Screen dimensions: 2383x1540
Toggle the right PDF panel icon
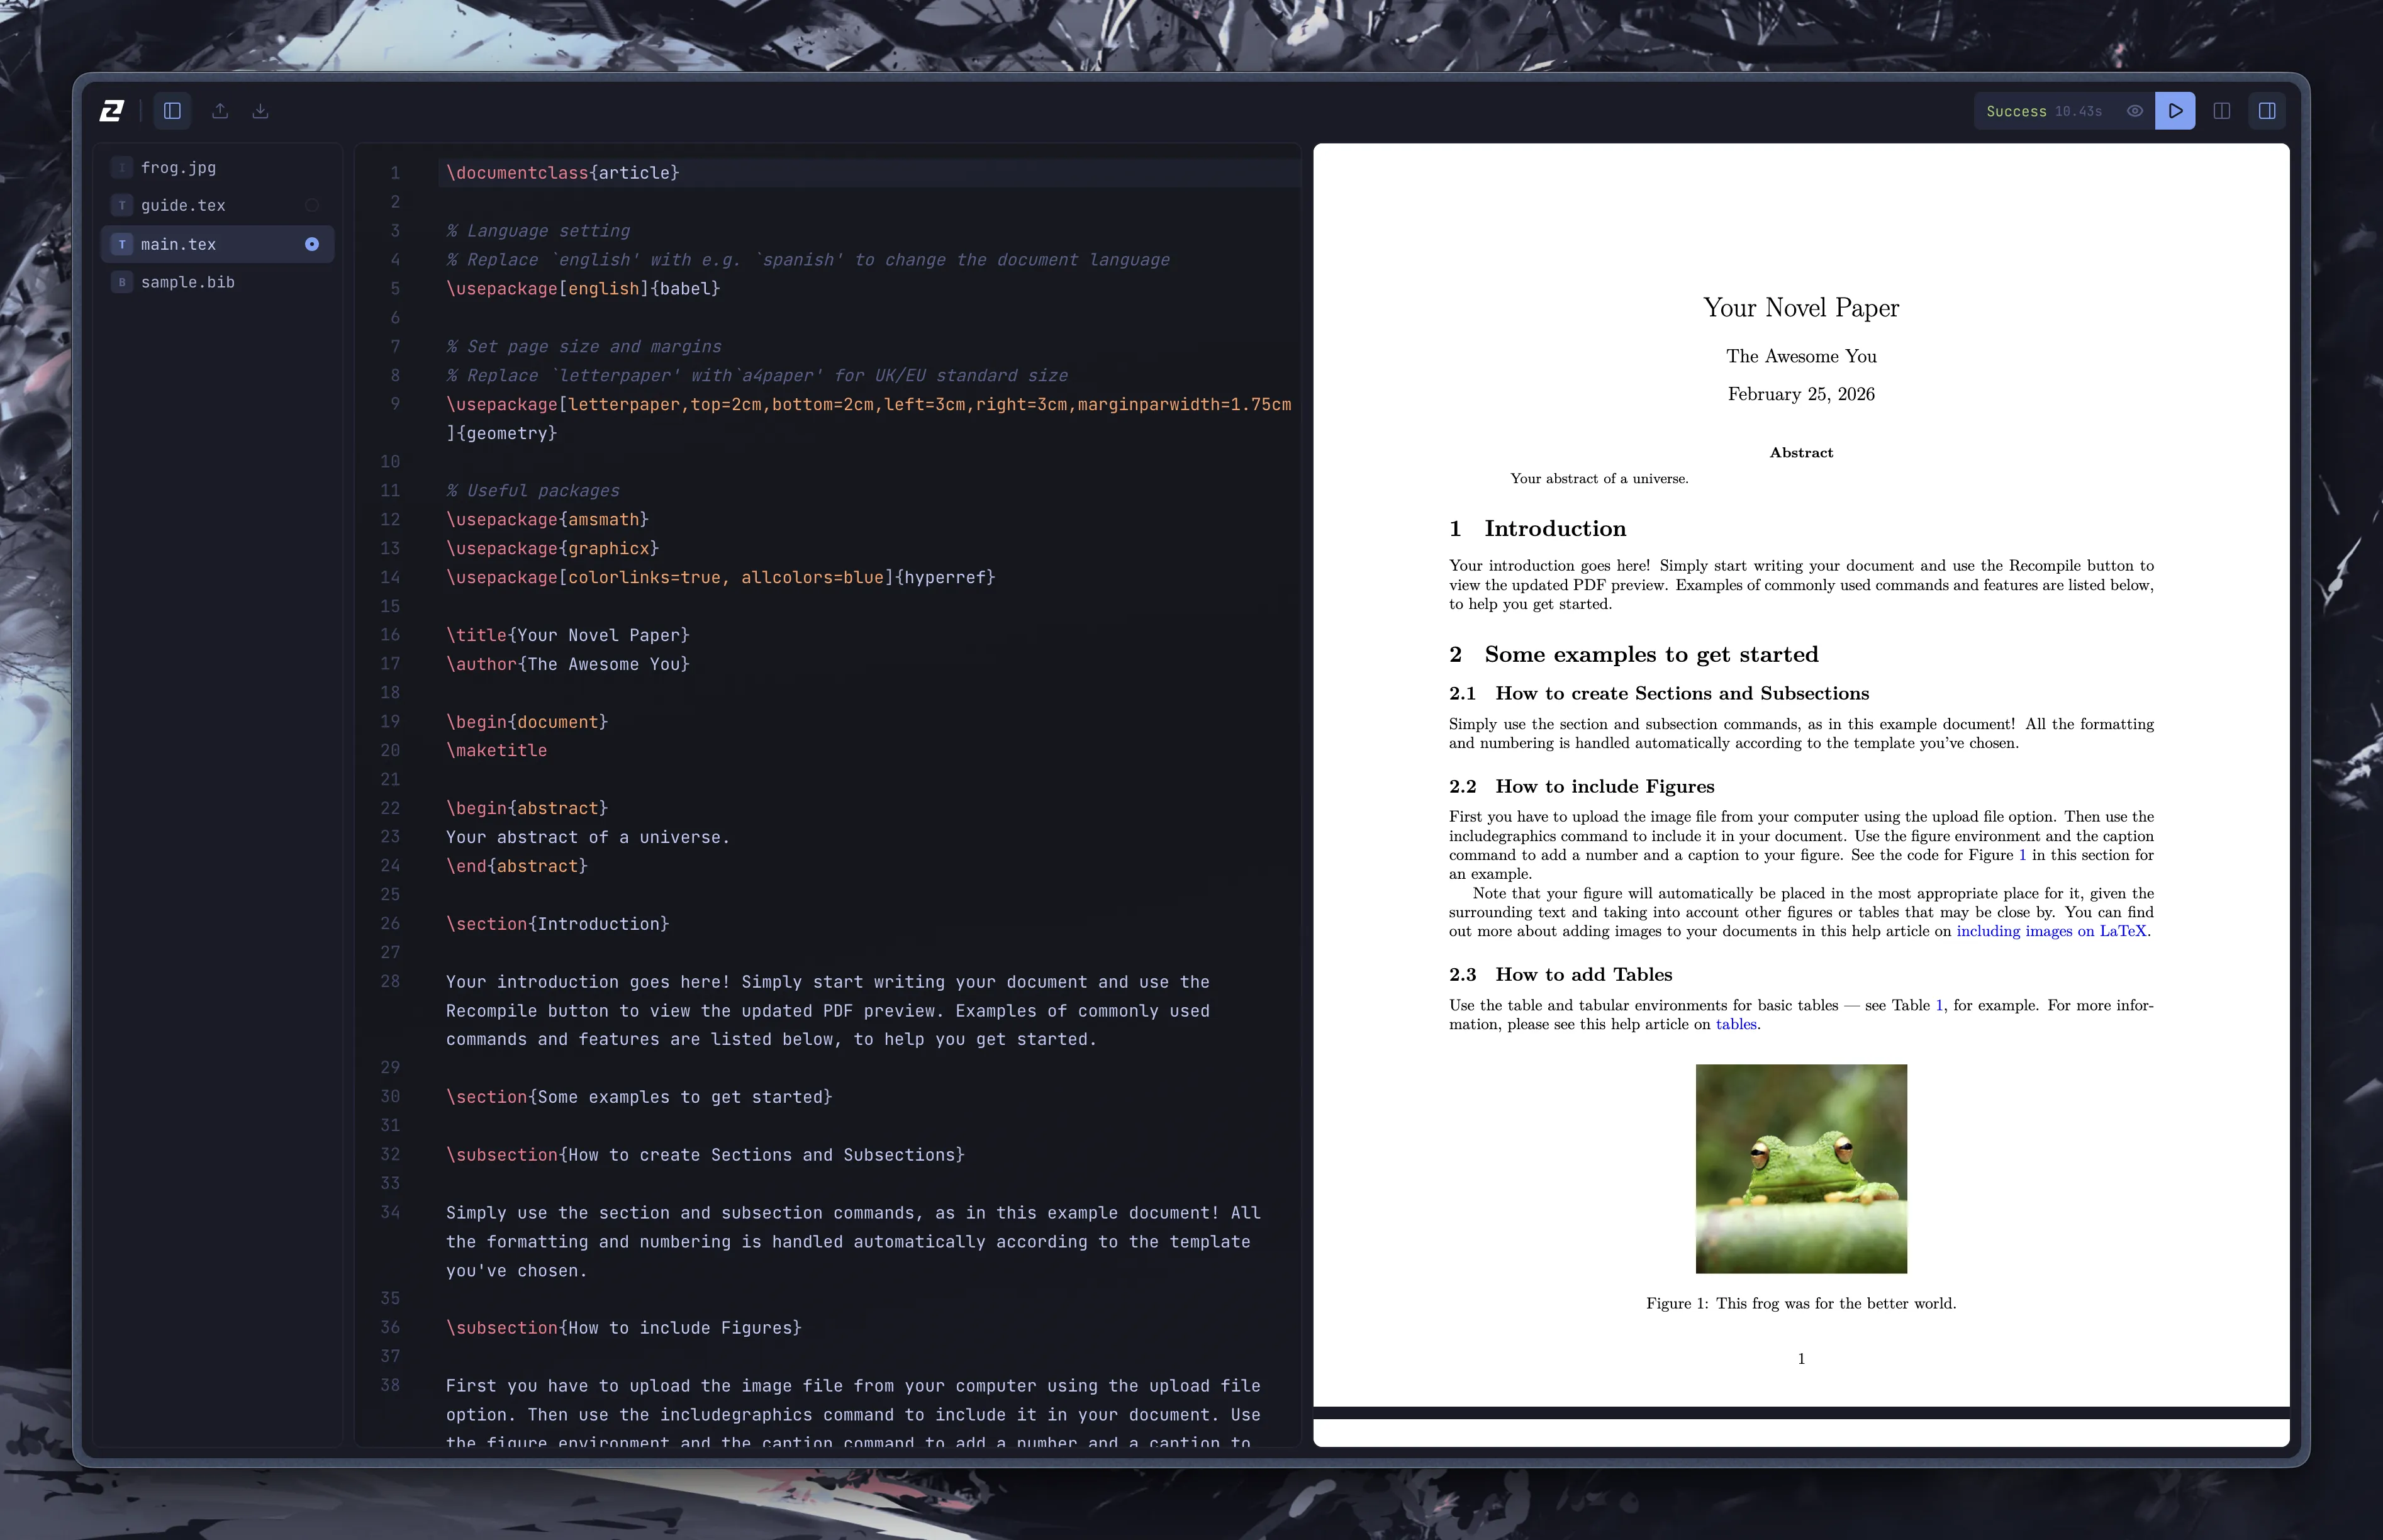point(2267,111)
